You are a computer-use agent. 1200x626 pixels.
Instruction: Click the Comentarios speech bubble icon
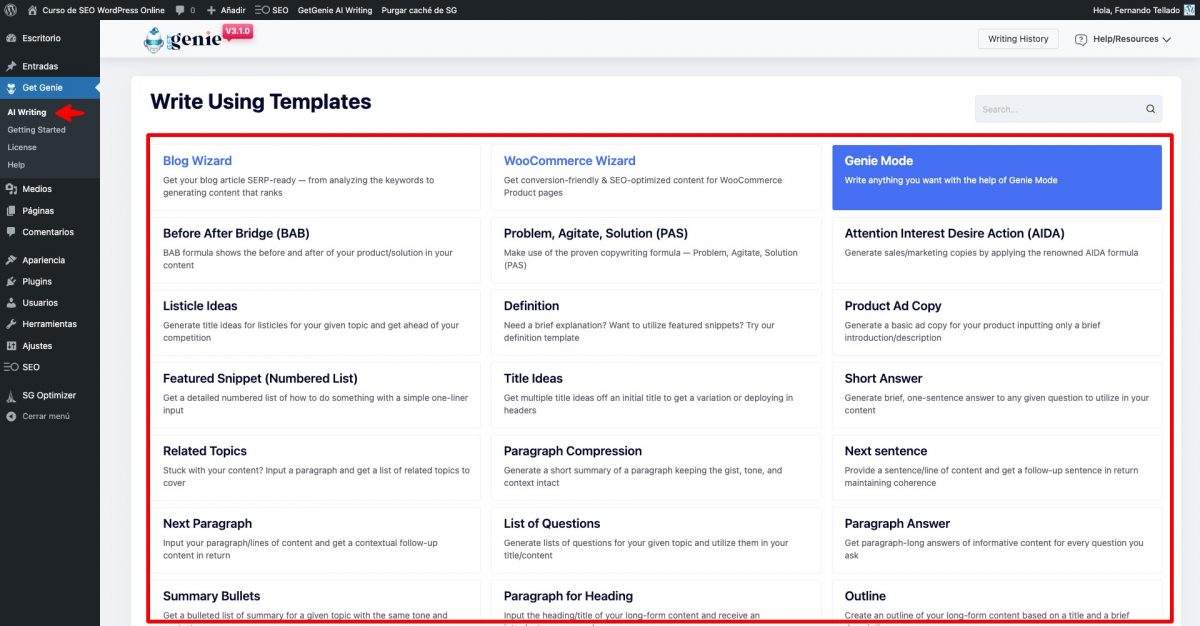tap(10, 232)
